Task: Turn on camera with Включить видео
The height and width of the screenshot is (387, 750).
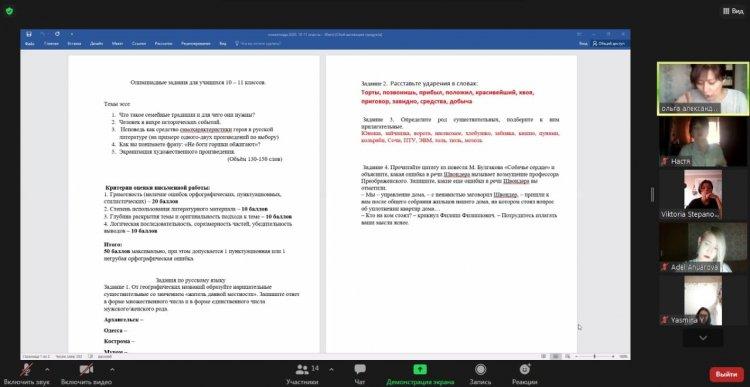Action: [86, 369]
